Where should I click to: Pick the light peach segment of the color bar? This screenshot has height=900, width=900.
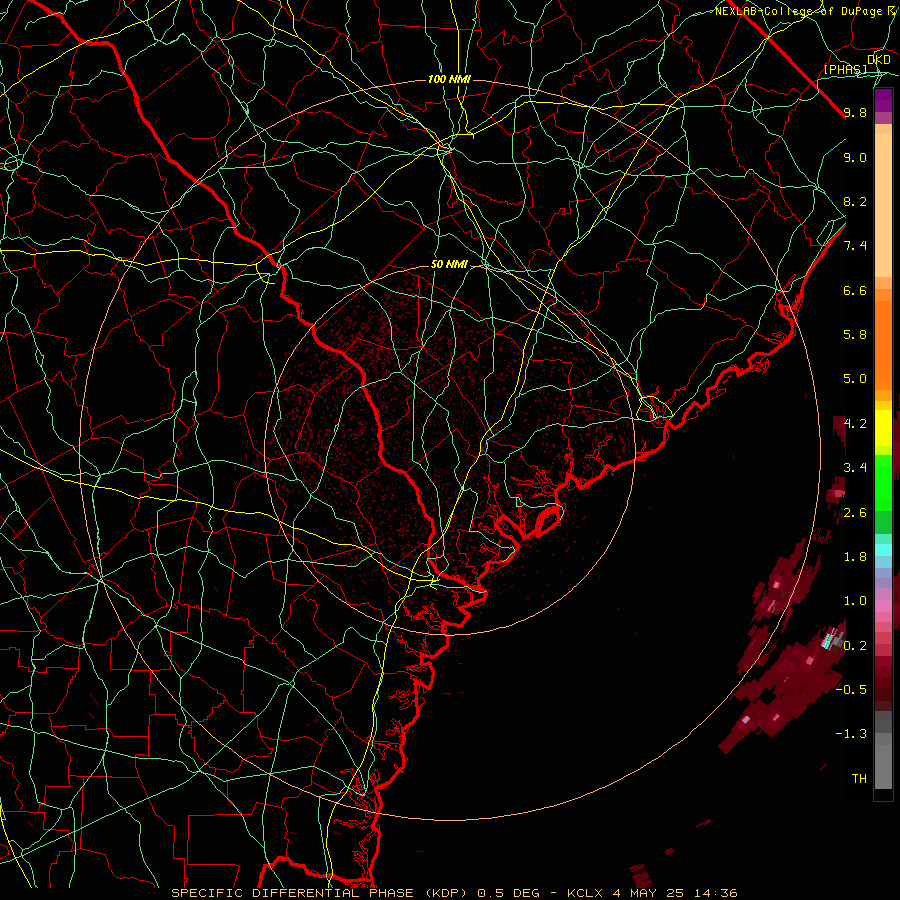click(883, 205)
